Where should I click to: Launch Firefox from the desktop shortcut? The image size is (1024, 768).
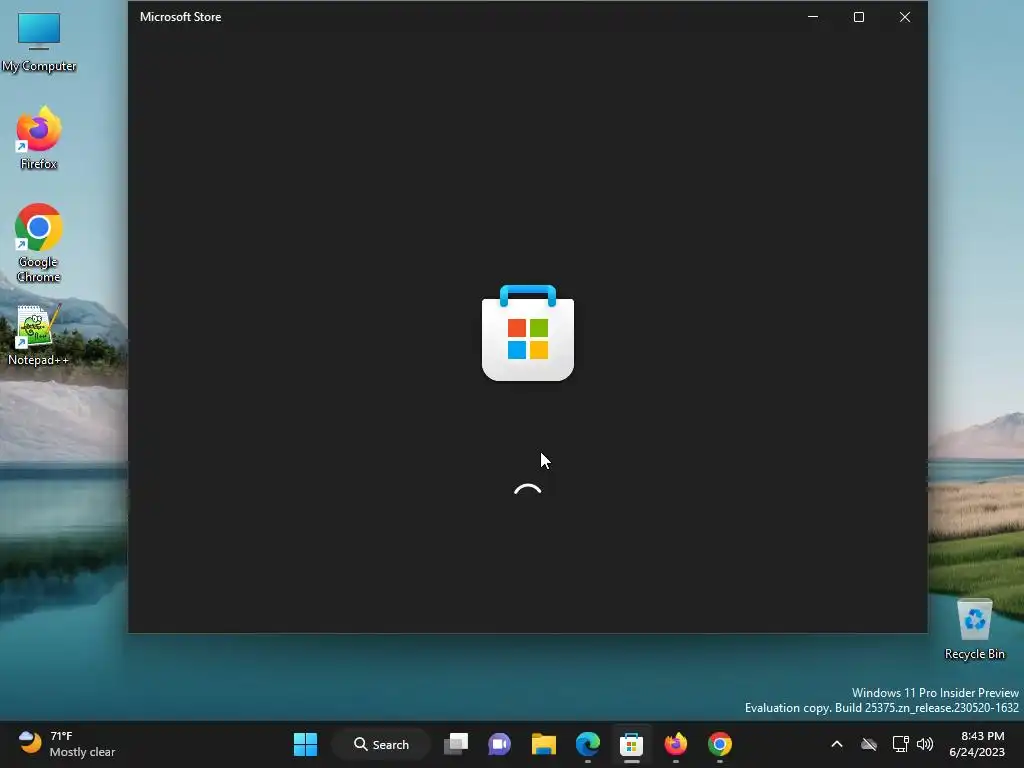click(x=39, y=138)
